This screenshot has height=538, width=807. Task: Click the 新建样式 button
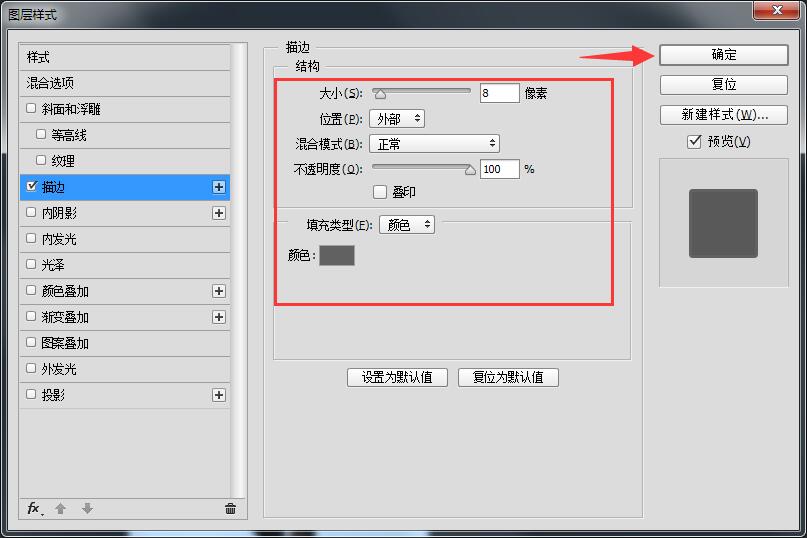pyautogui.click(x=724, y=115)
